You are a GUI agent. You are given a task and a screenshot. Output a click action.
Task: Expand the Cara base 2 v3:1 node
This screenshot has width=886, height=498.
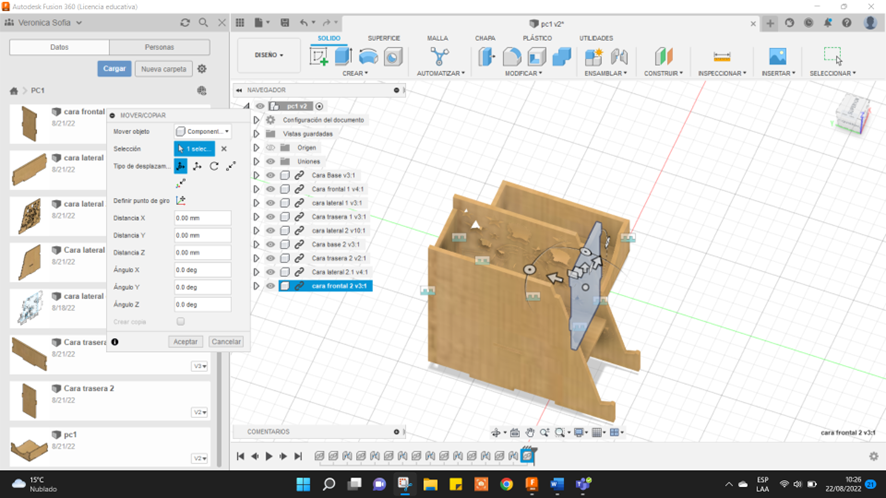click(x=257, y=245)
